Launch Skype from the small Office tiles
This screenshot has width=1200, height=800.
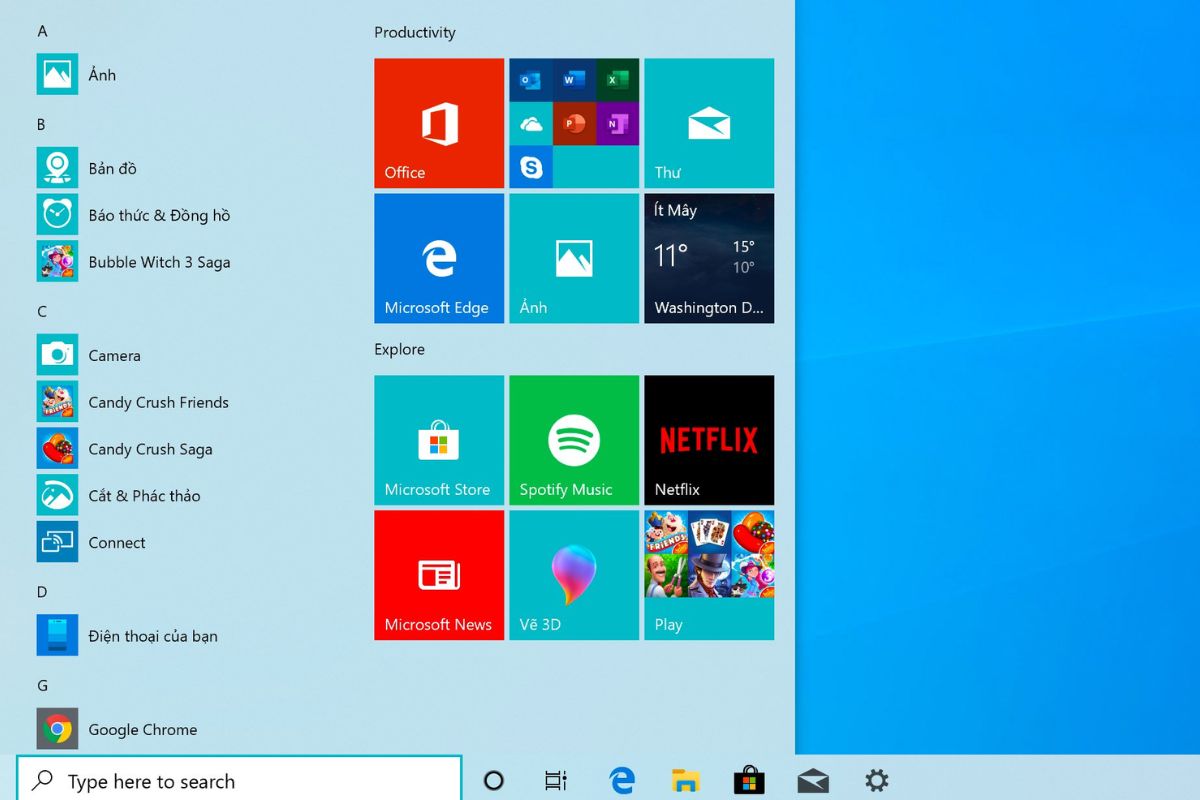click(531, 167)
